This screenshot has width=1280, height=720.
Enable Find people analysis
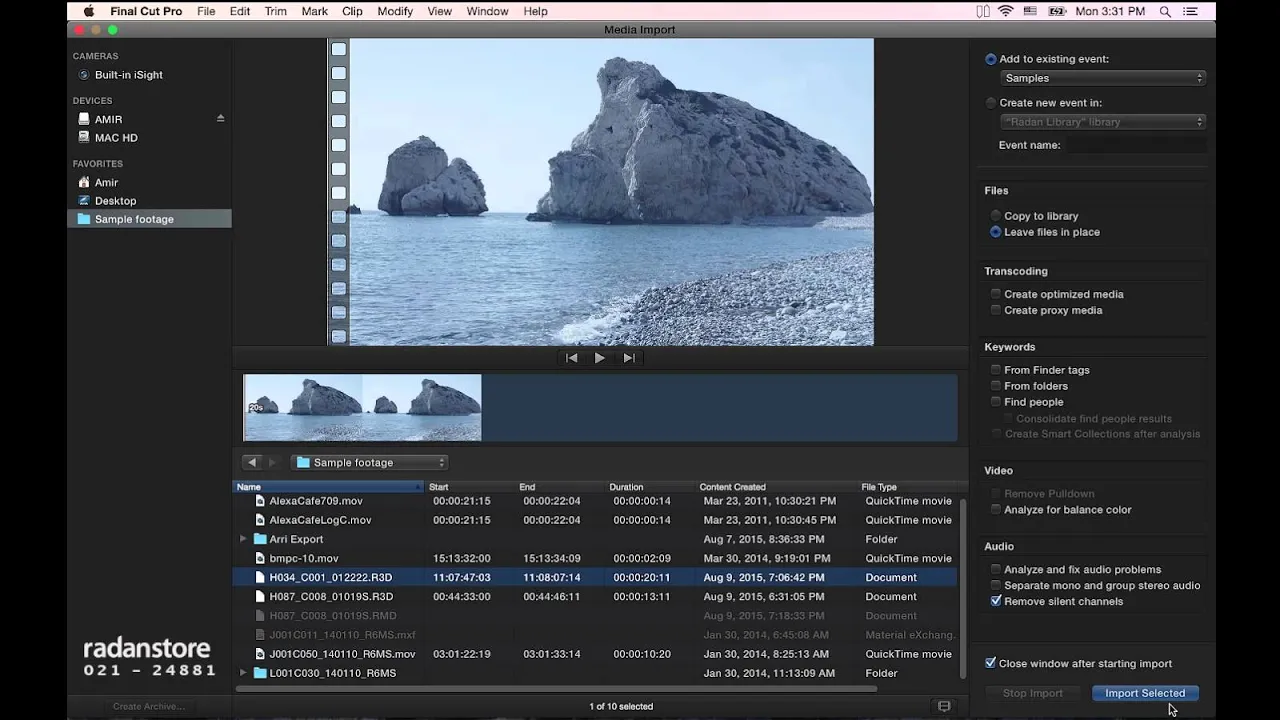click(995, 402)
